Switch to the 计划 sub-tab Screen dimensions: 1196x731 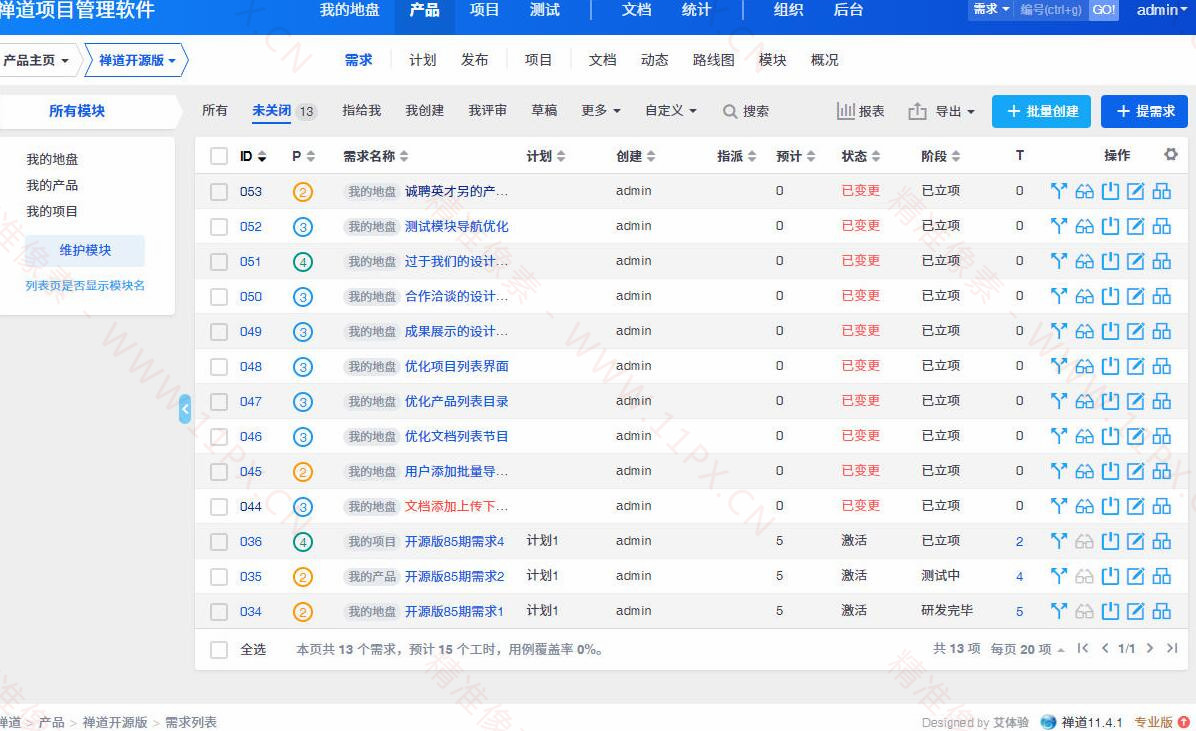(x=423, y=60)
